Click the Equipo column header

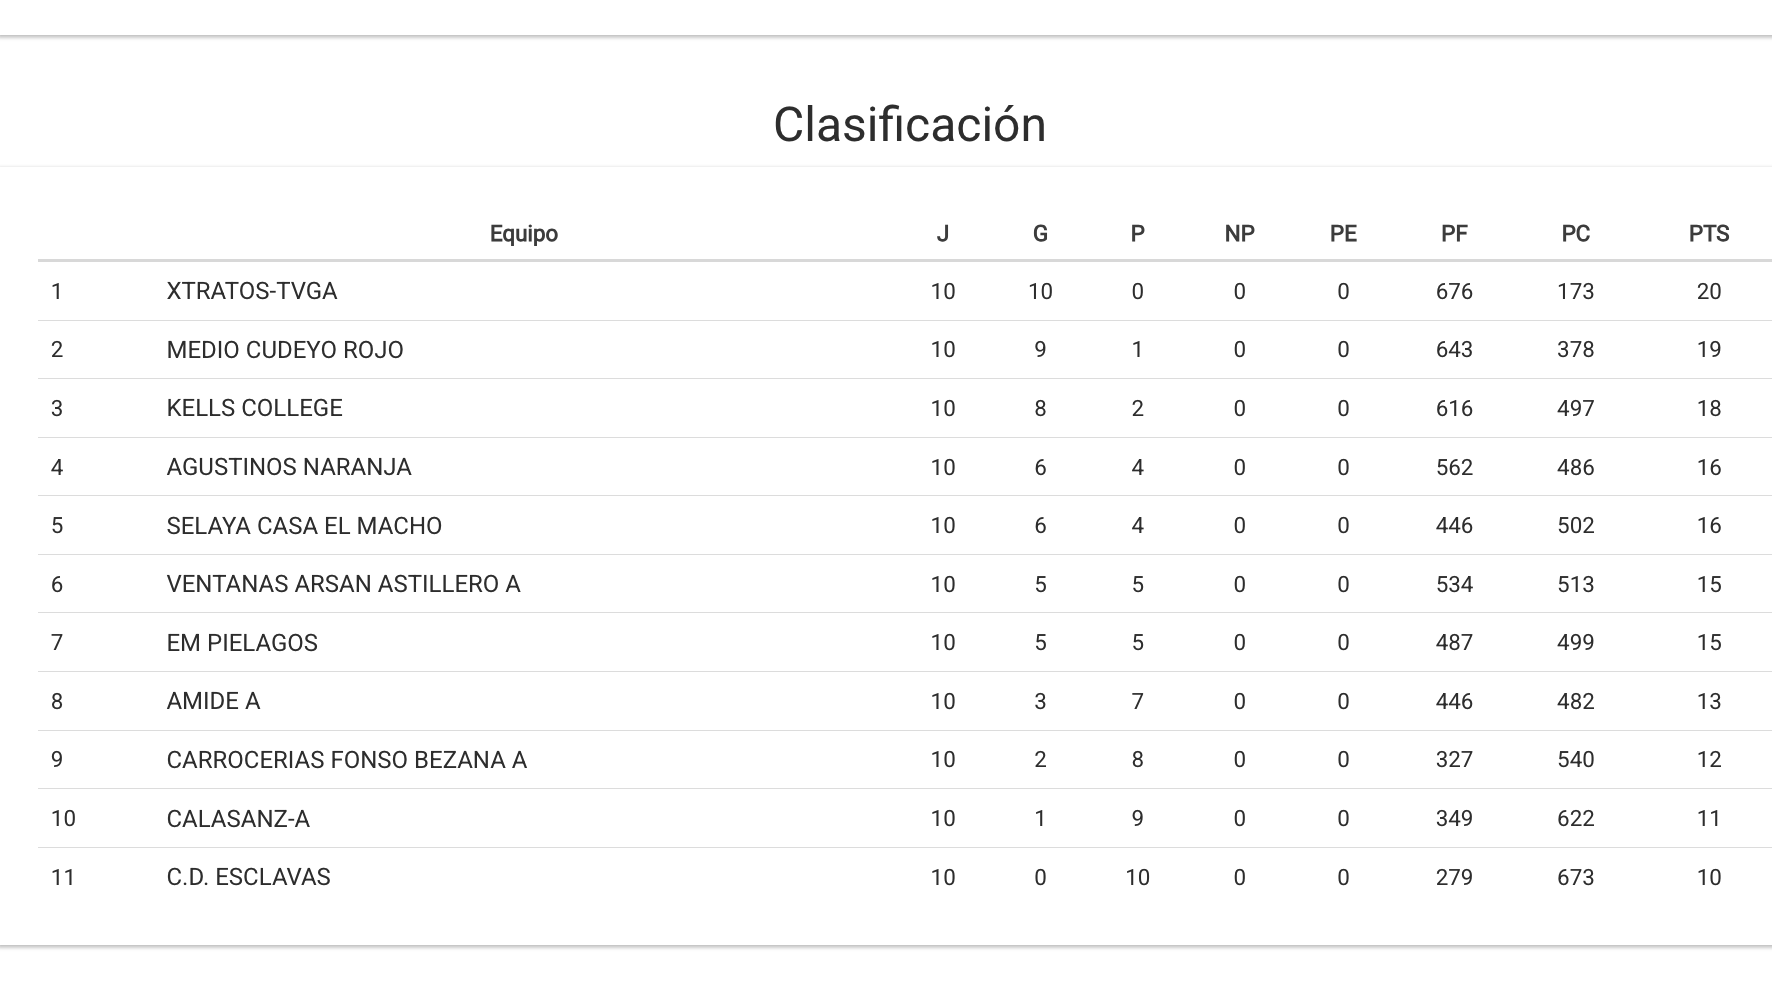(523, 234)
